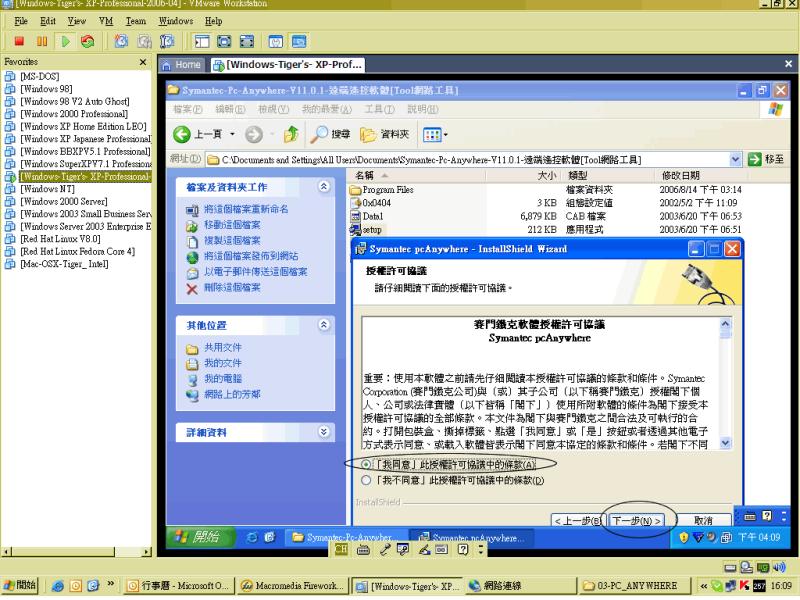The image size is (800, 600).
Task: Click the VMware Revert to Snapshot icon
Action: (x=144, y=41)
